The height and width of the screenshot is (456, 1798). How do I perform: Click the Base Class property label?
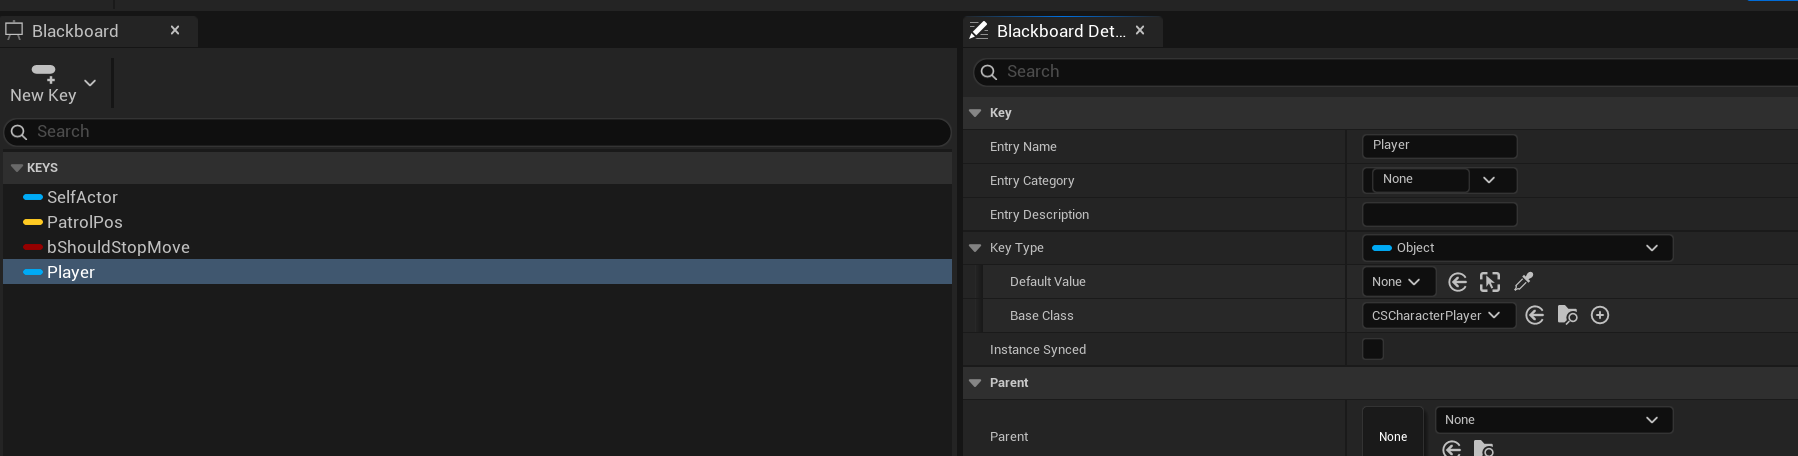tap(1041, 316)
